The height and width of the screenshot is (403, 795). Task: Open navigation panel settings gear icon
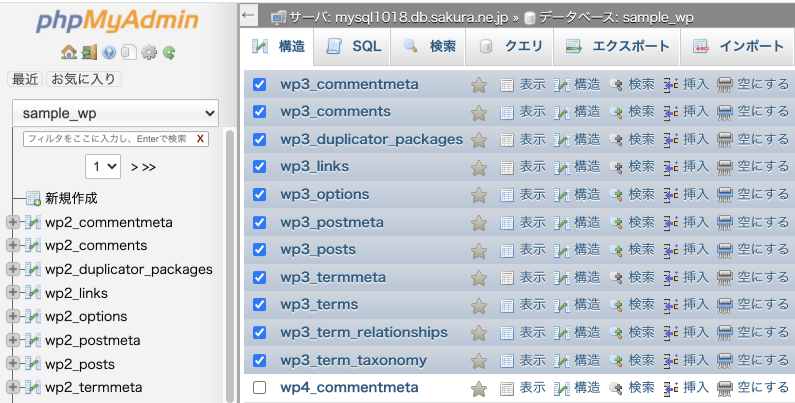(x=149, y=52)
